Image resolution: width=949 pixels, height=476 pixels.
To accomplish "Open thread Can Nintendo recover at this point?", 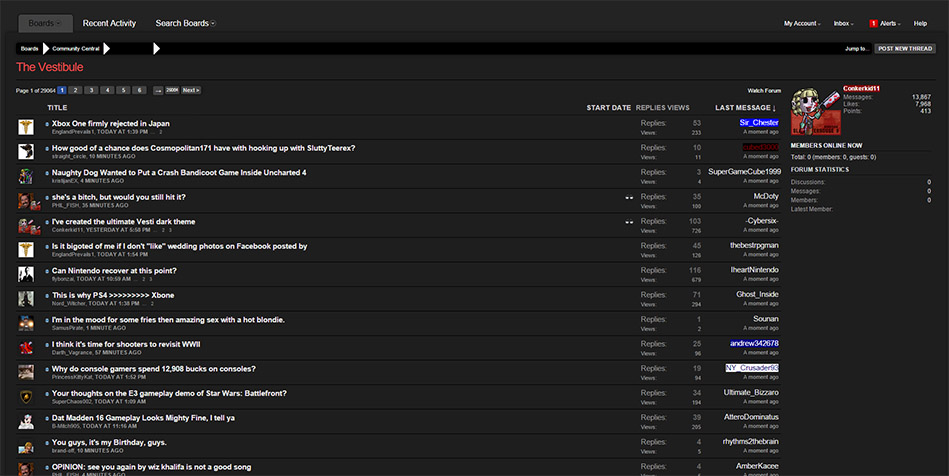I will click(114, 271).
